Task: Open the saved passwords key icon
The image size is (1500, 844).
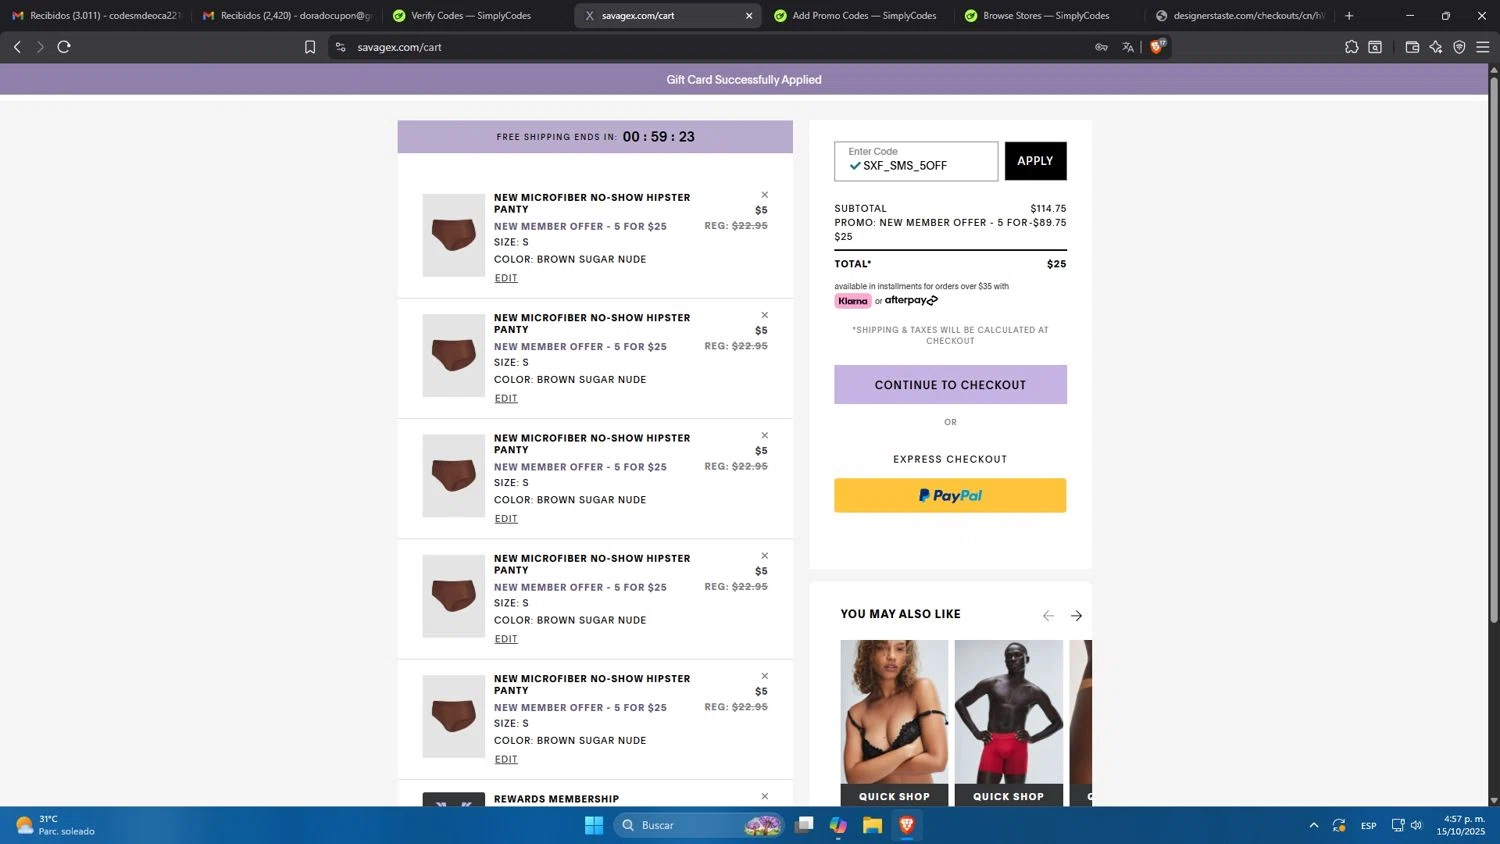Action: pyautogui.click(x=1101, y=47)
